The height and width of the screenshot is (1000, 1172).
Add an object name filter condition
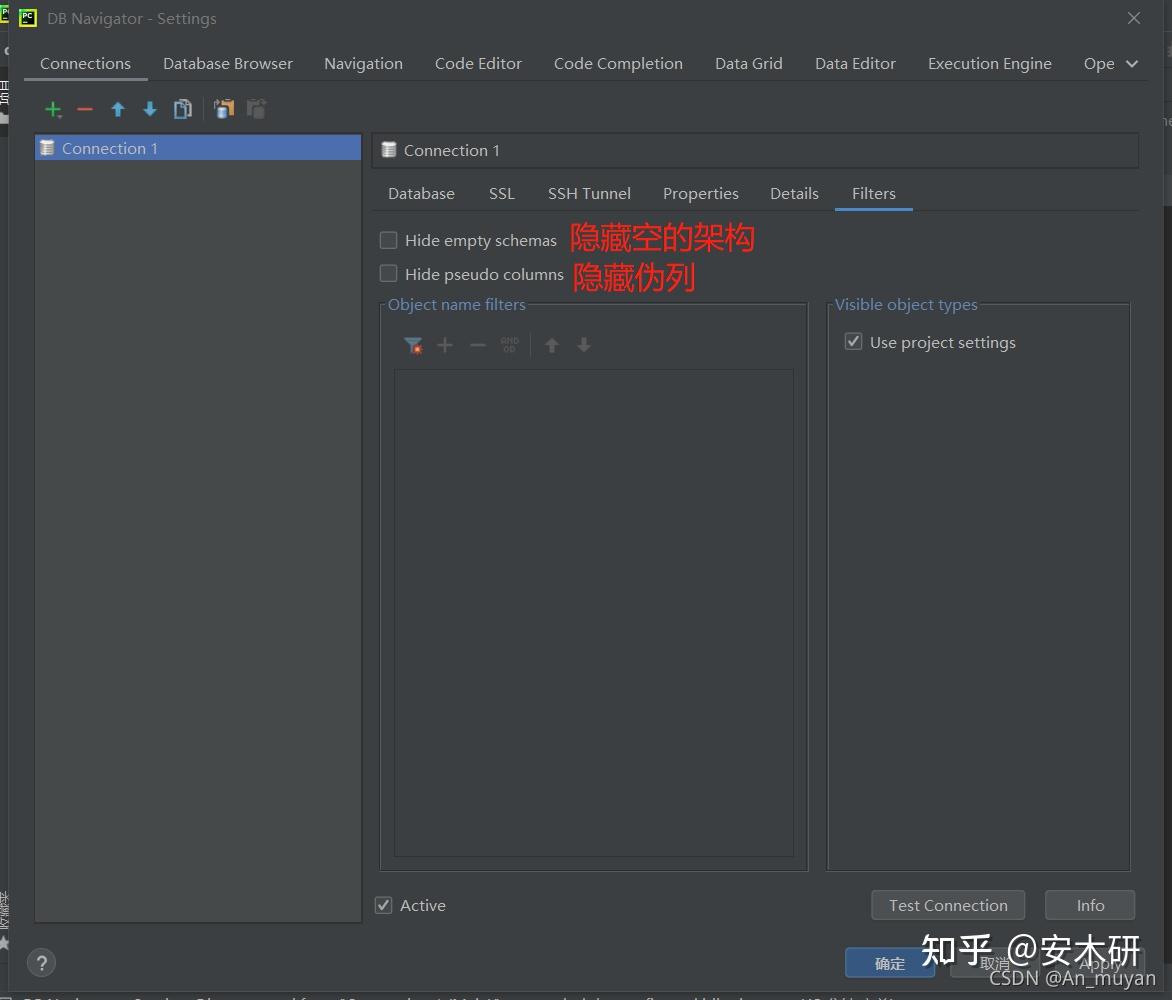coord(445,345)
